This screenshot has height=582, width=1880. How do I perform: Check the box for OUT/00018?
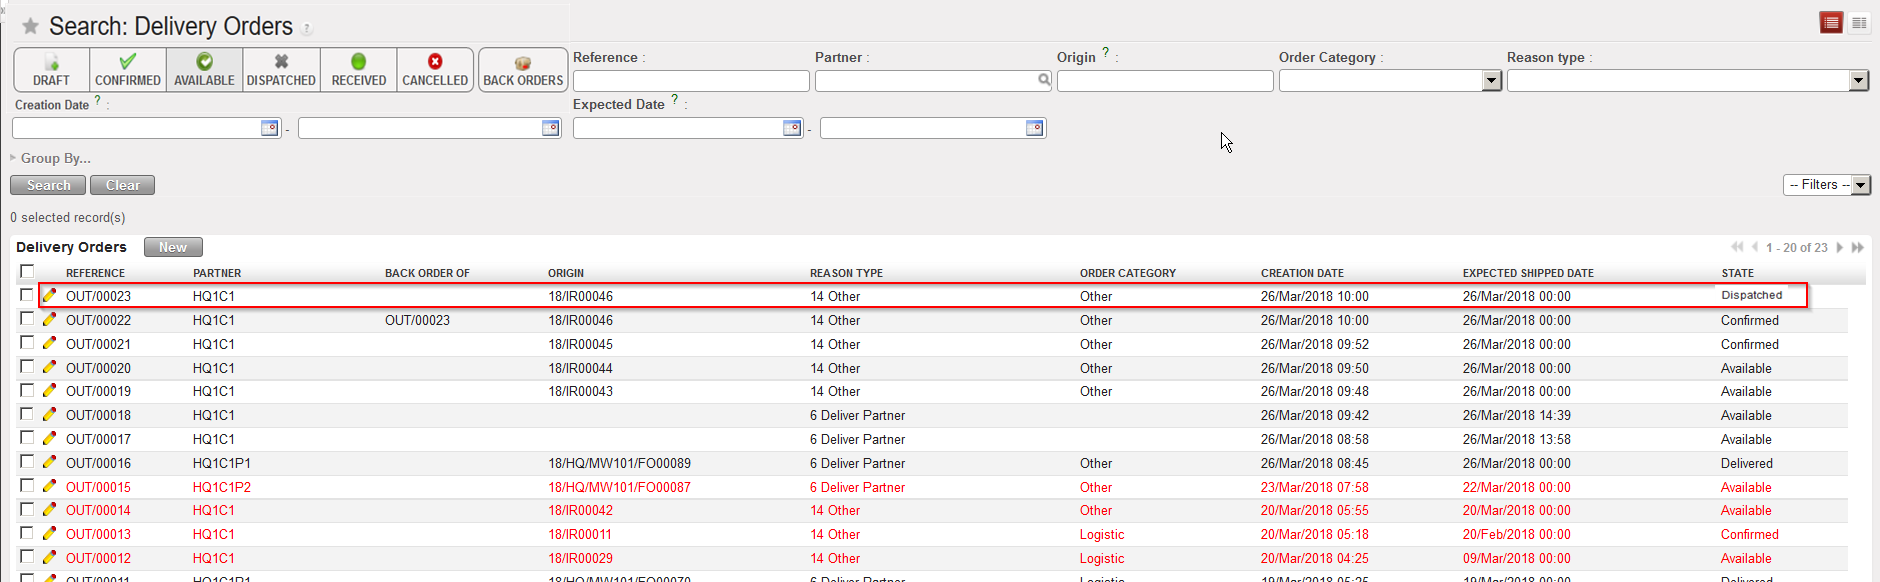27,414
